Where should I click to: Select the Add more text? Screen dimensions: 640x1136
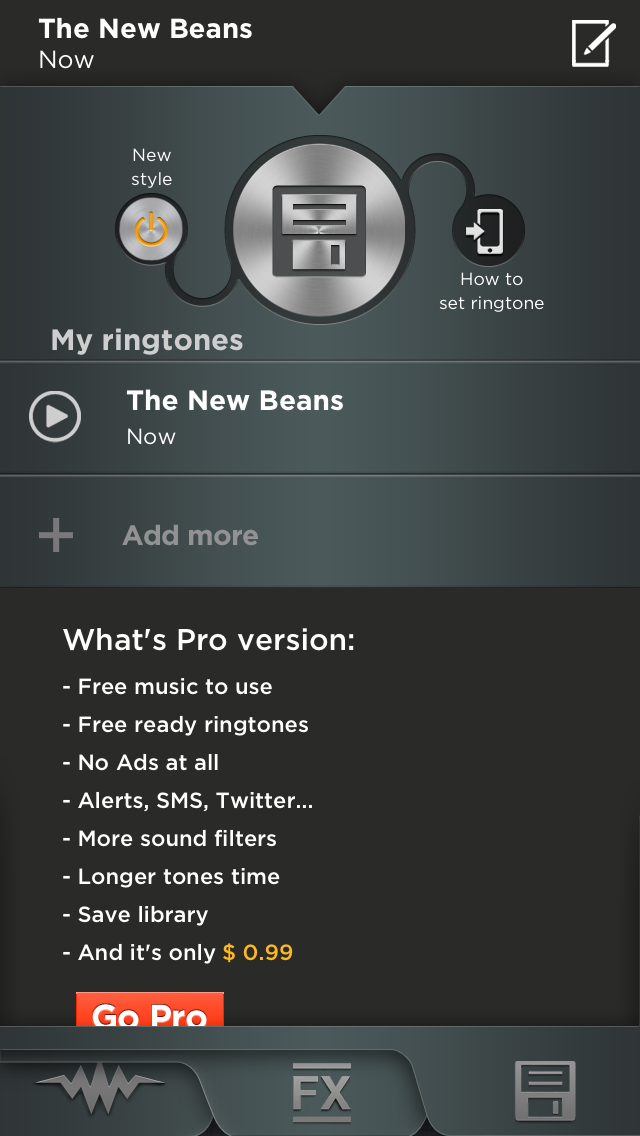(x=190, y=535)
